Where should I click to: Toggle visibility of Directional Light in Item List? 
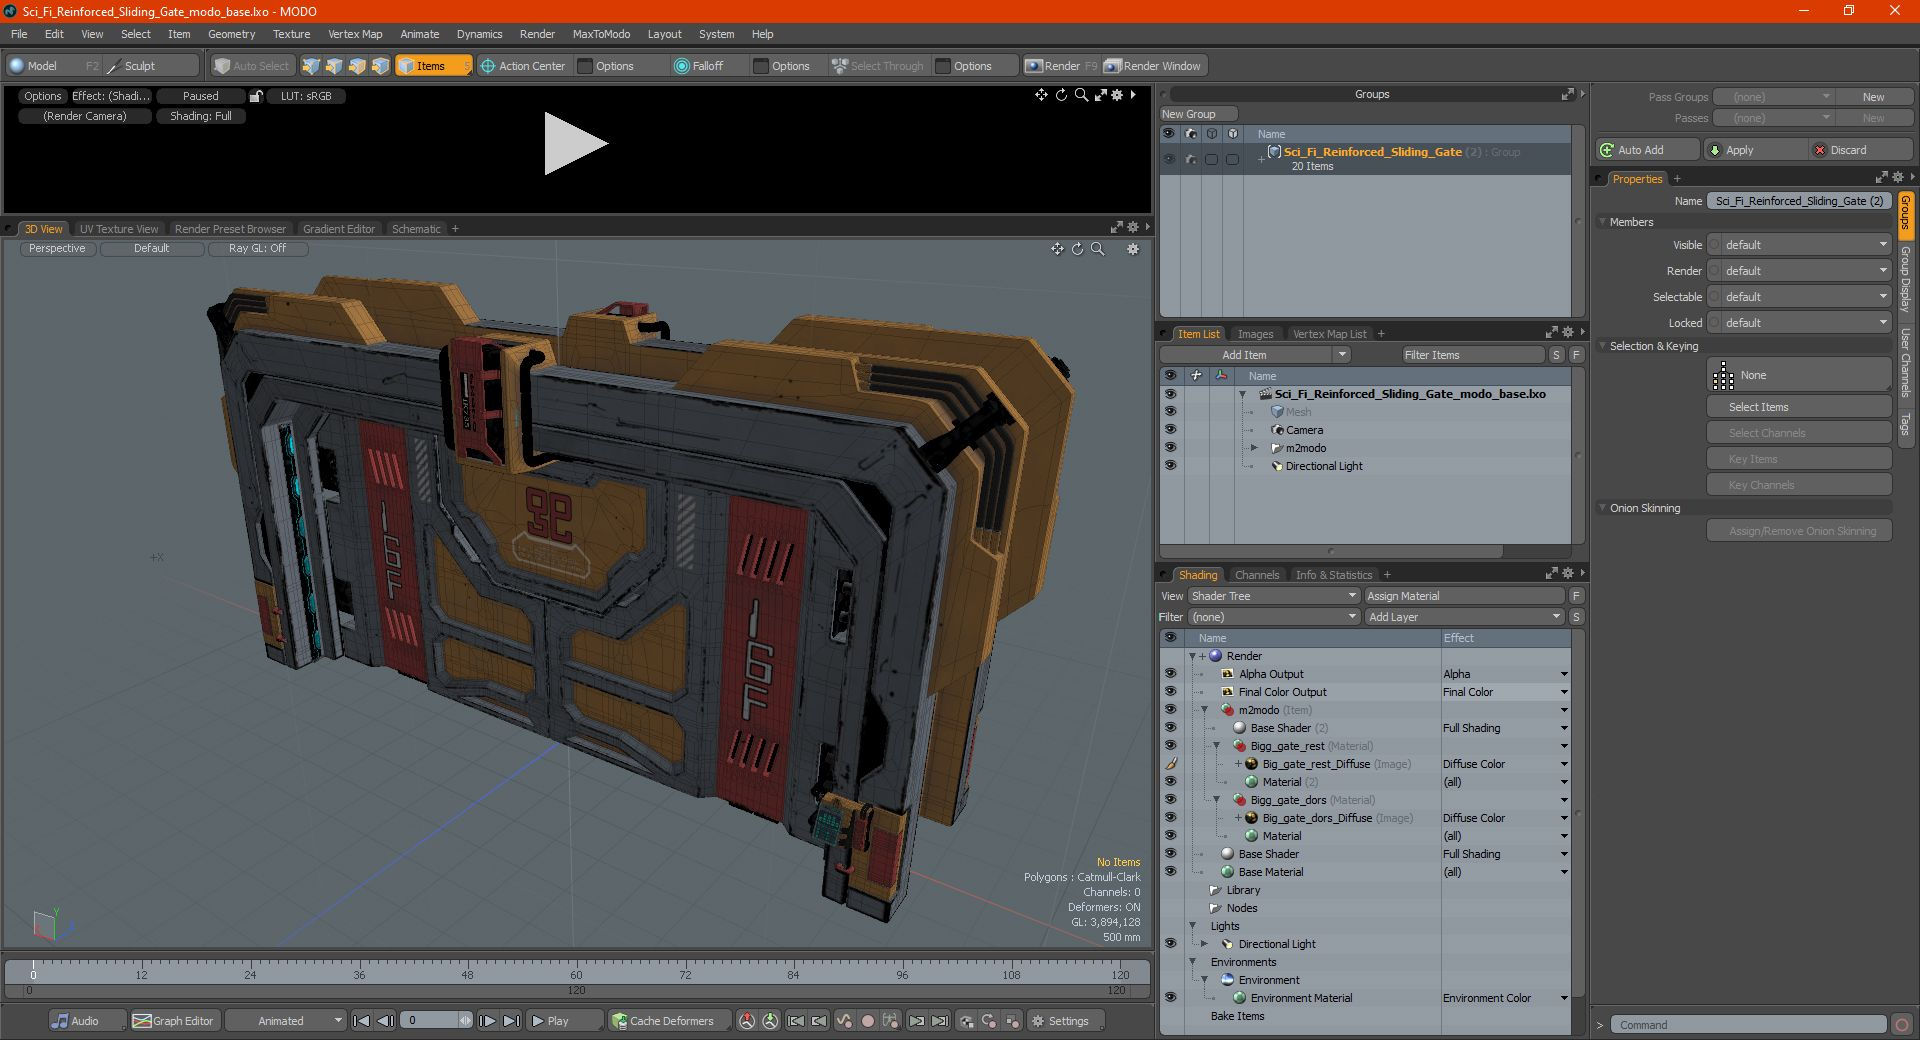point(1170,466)
